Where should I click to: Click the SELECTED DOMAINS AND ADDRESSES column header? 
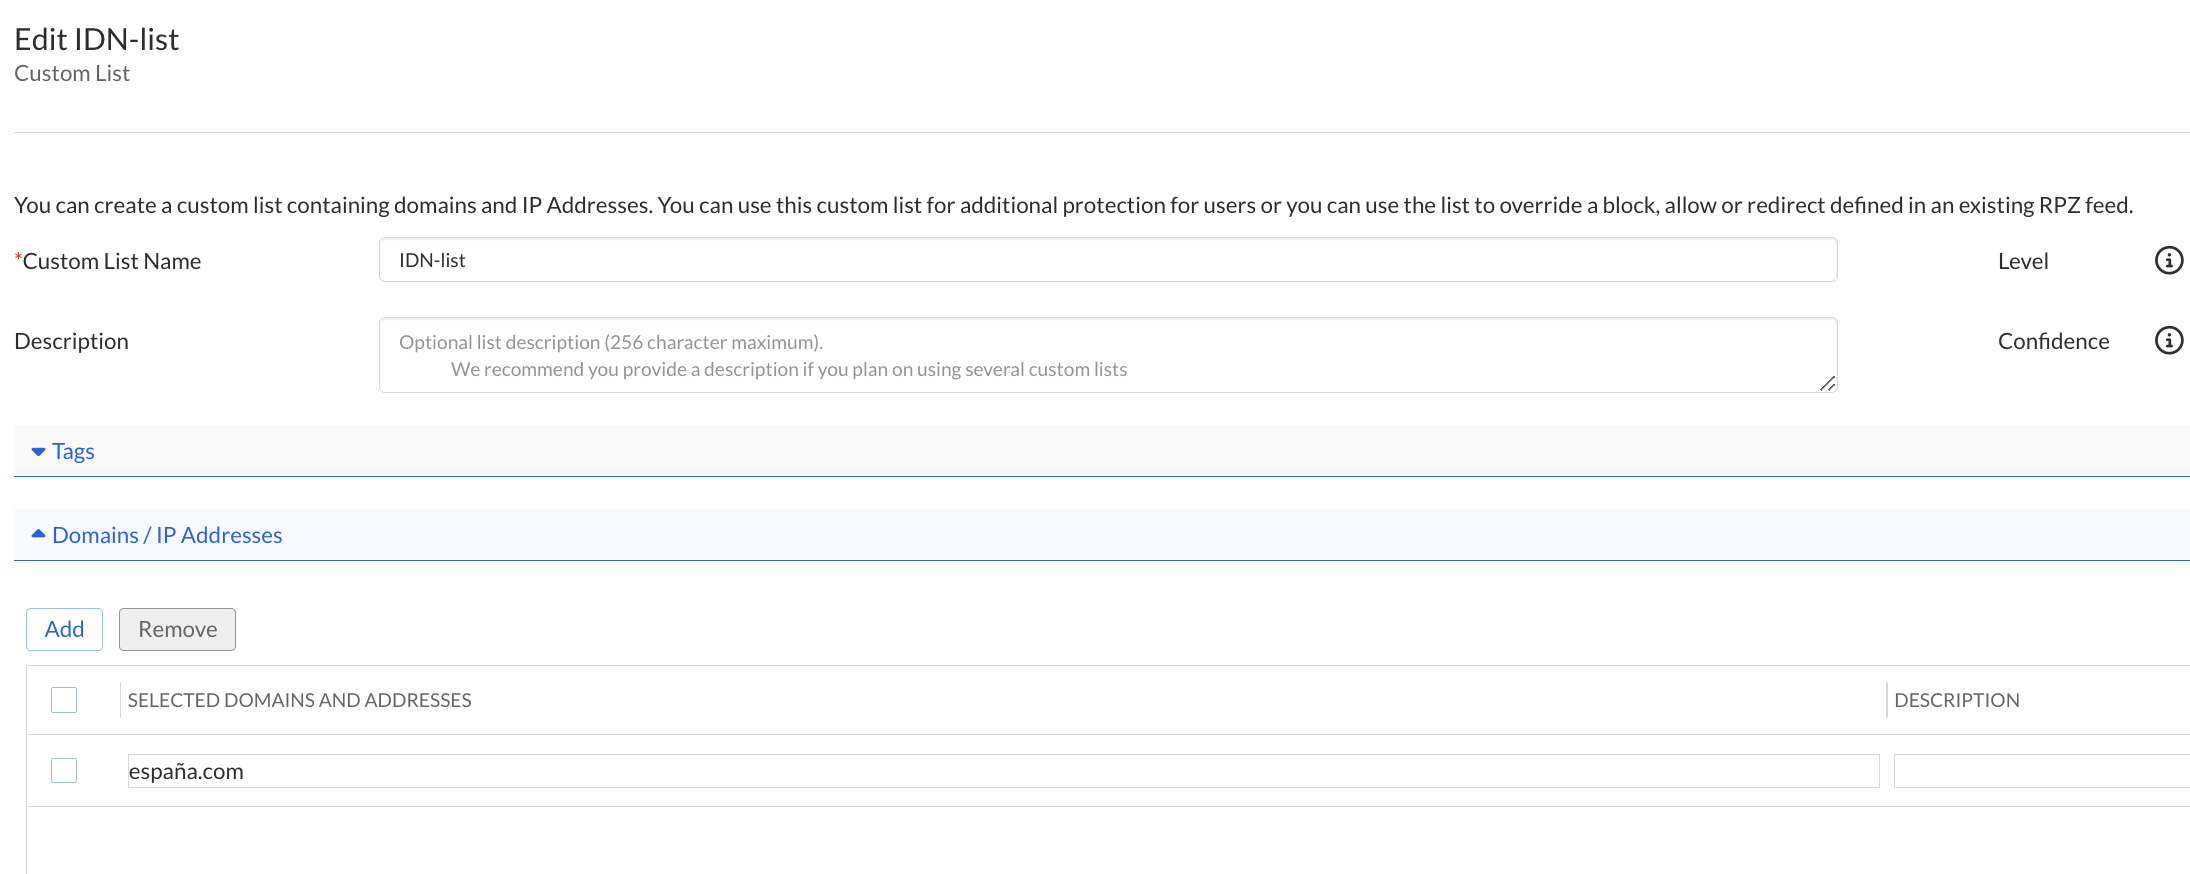pyautogui.click(x=299, y=699)
